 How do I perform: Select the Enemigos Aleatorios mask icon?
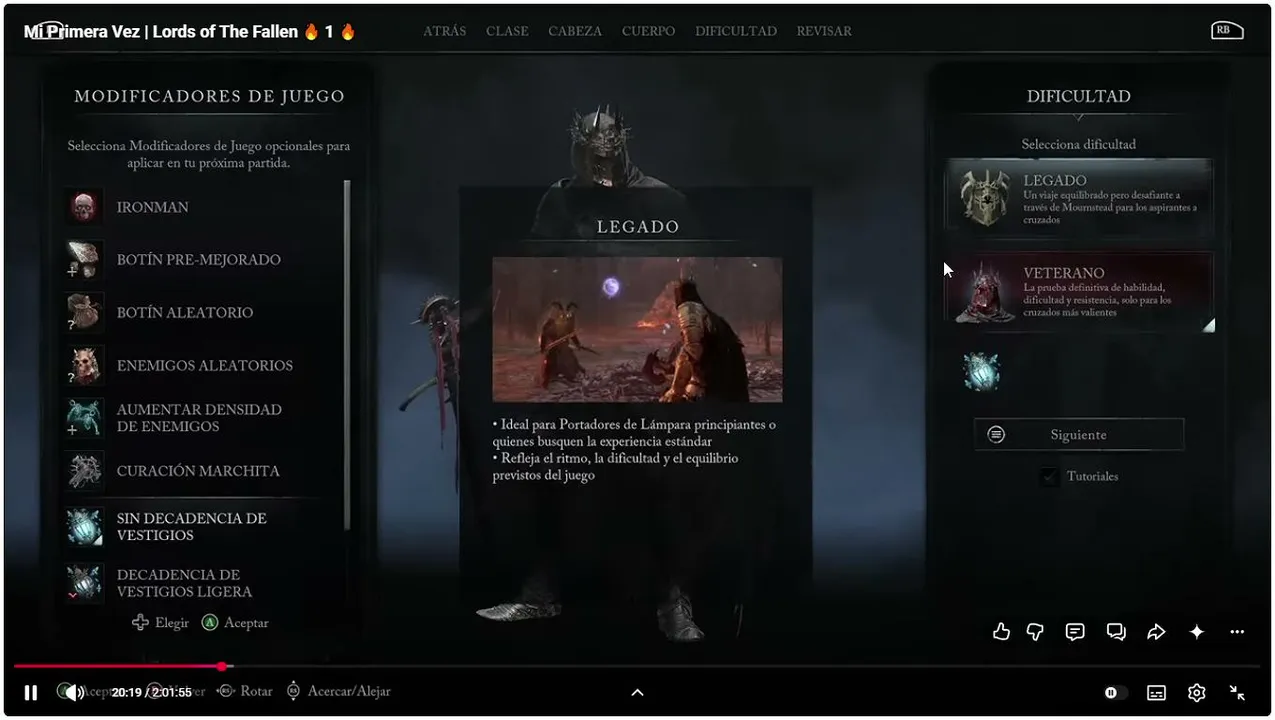coord(85,365)
